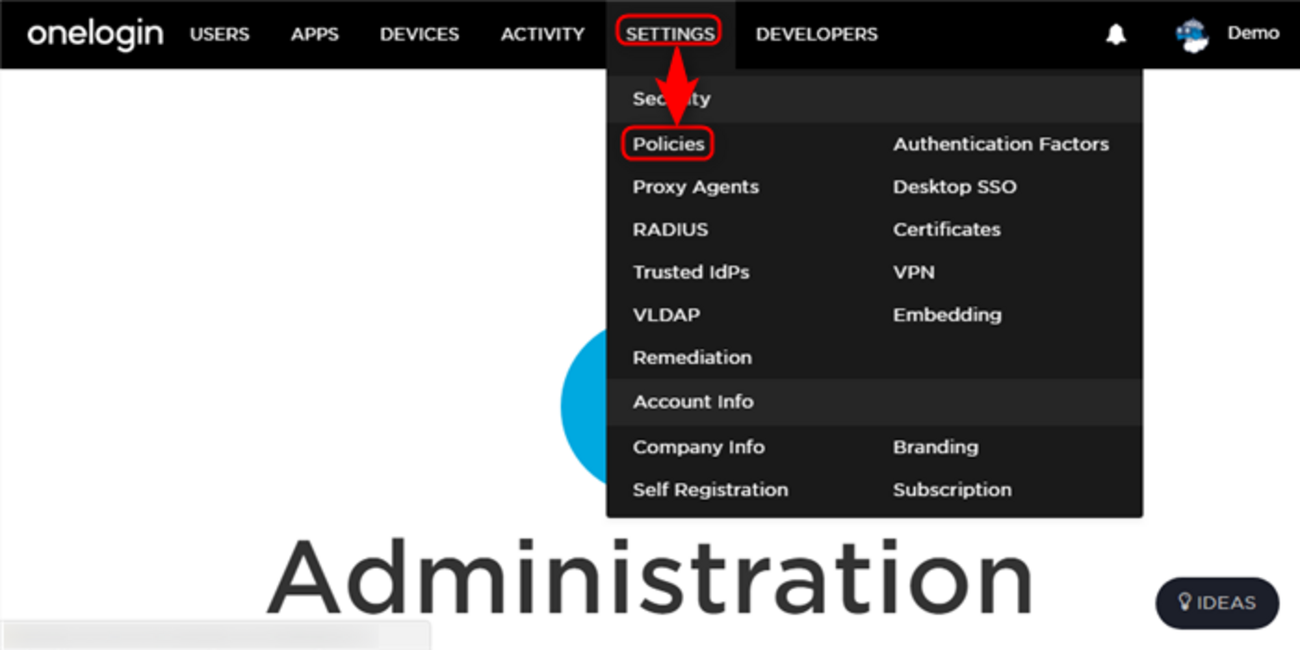Open Trusted IdPs settings
1300x650 pixels.
point(691,272)
